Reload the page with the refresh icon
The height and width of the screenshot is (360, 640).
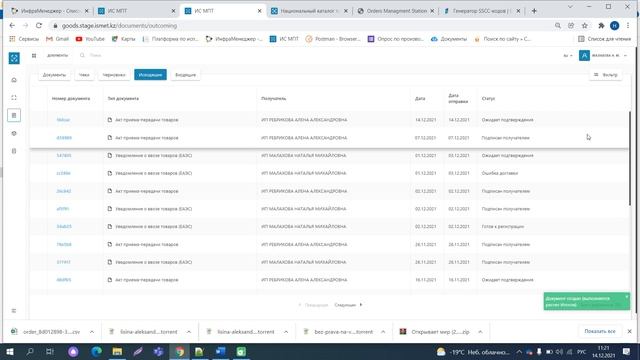click(39, 25)
